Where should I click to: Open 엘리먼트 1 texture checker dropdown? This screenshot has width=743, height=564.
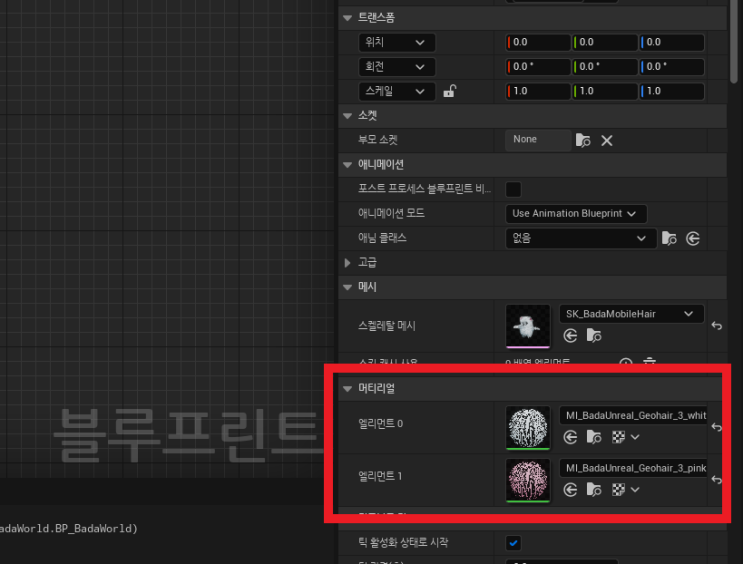click(x=625, y=490)
